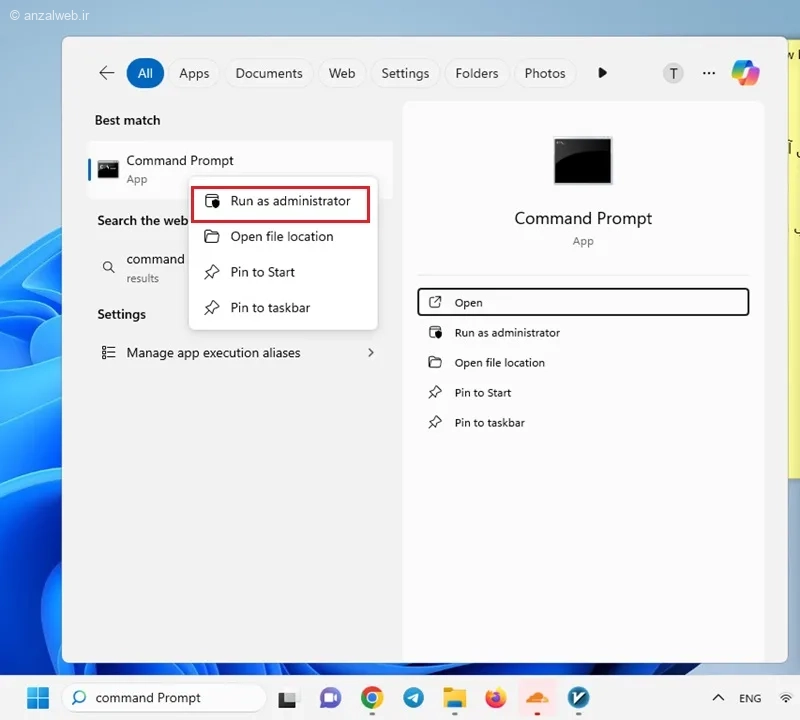Click the T account avatar
The image size is (800, 720).
[x=673, y=73]
